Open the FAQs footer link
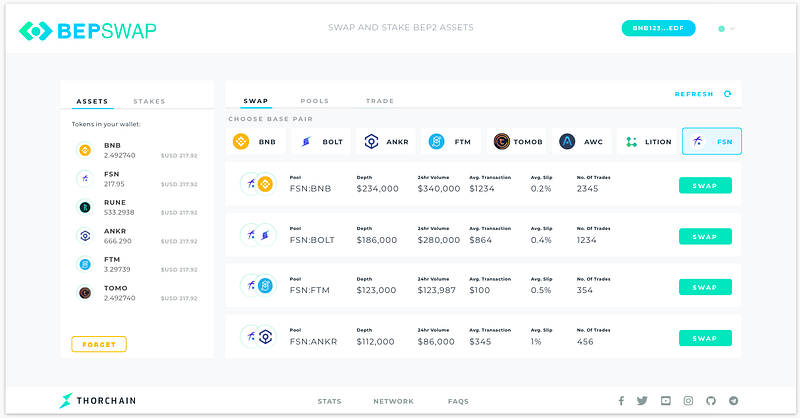This screenshot has width=800, height=418. point(458,401)
